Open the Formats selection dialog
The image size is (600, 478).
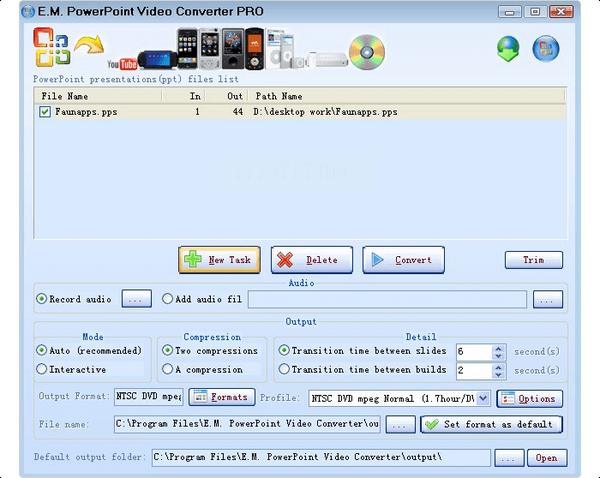tap(222, 398)
